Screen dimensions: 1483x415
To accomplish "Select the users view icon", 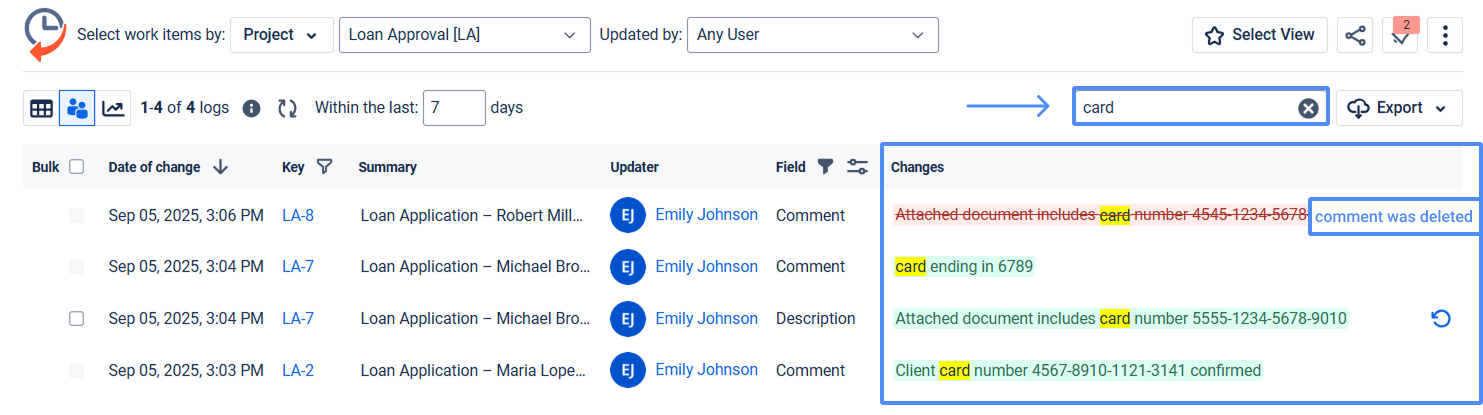I will coord(77,108).
